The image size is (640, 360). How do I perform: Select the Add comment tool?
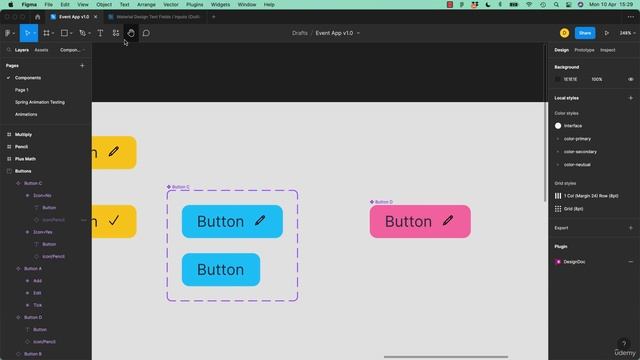pos(146,33)
